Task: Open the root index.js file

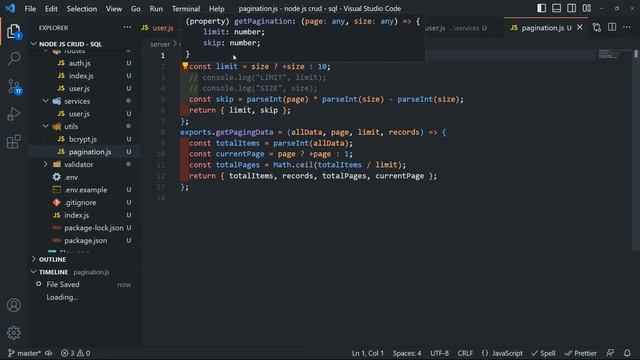Action: pos(77,215)
